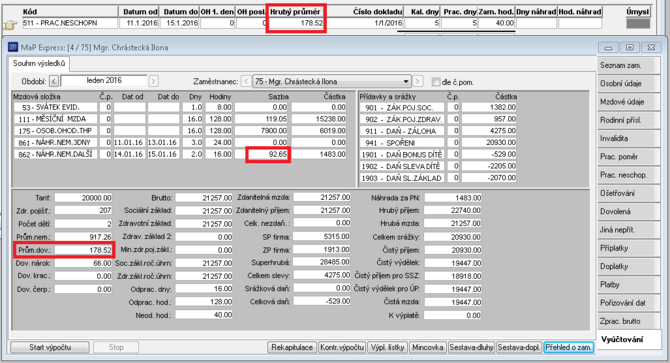The height and width of the screenshot is (363, 670).
Task: Click the Čistá mzda value 19447.00
Action: 453,302
